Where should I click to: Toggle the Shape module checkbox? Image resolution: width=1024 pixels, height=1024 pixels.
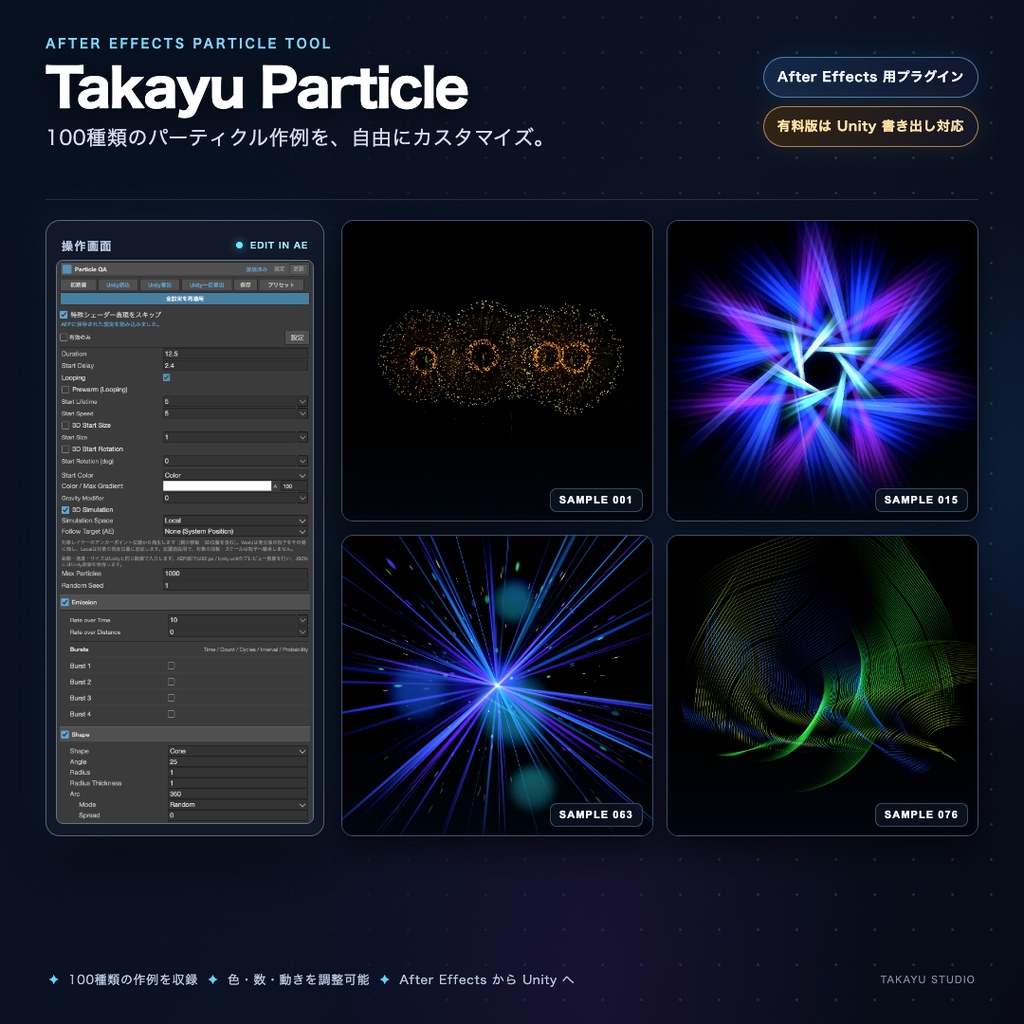click(x=65, y=735)
